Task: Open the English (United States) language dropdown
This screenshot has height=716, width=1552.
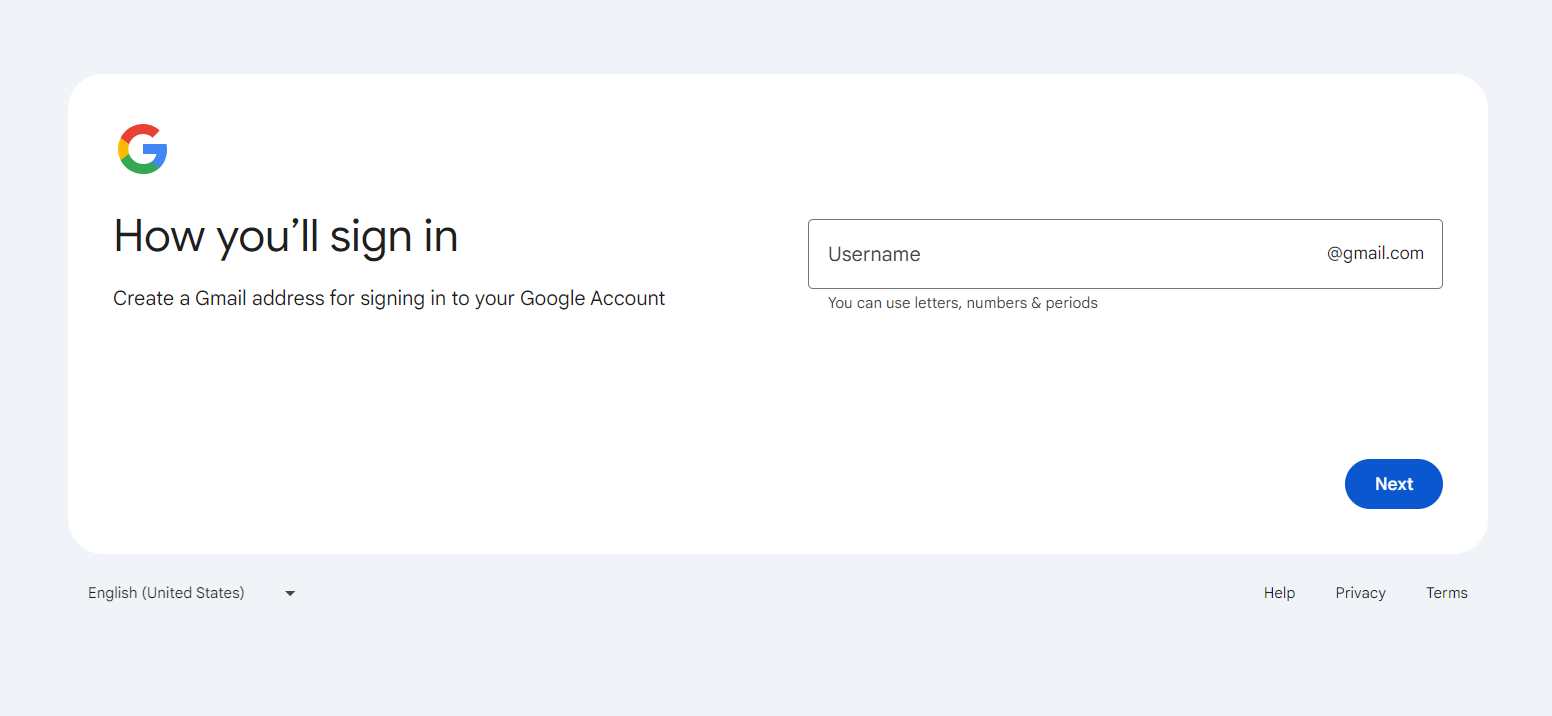Action: click(192, 593)
